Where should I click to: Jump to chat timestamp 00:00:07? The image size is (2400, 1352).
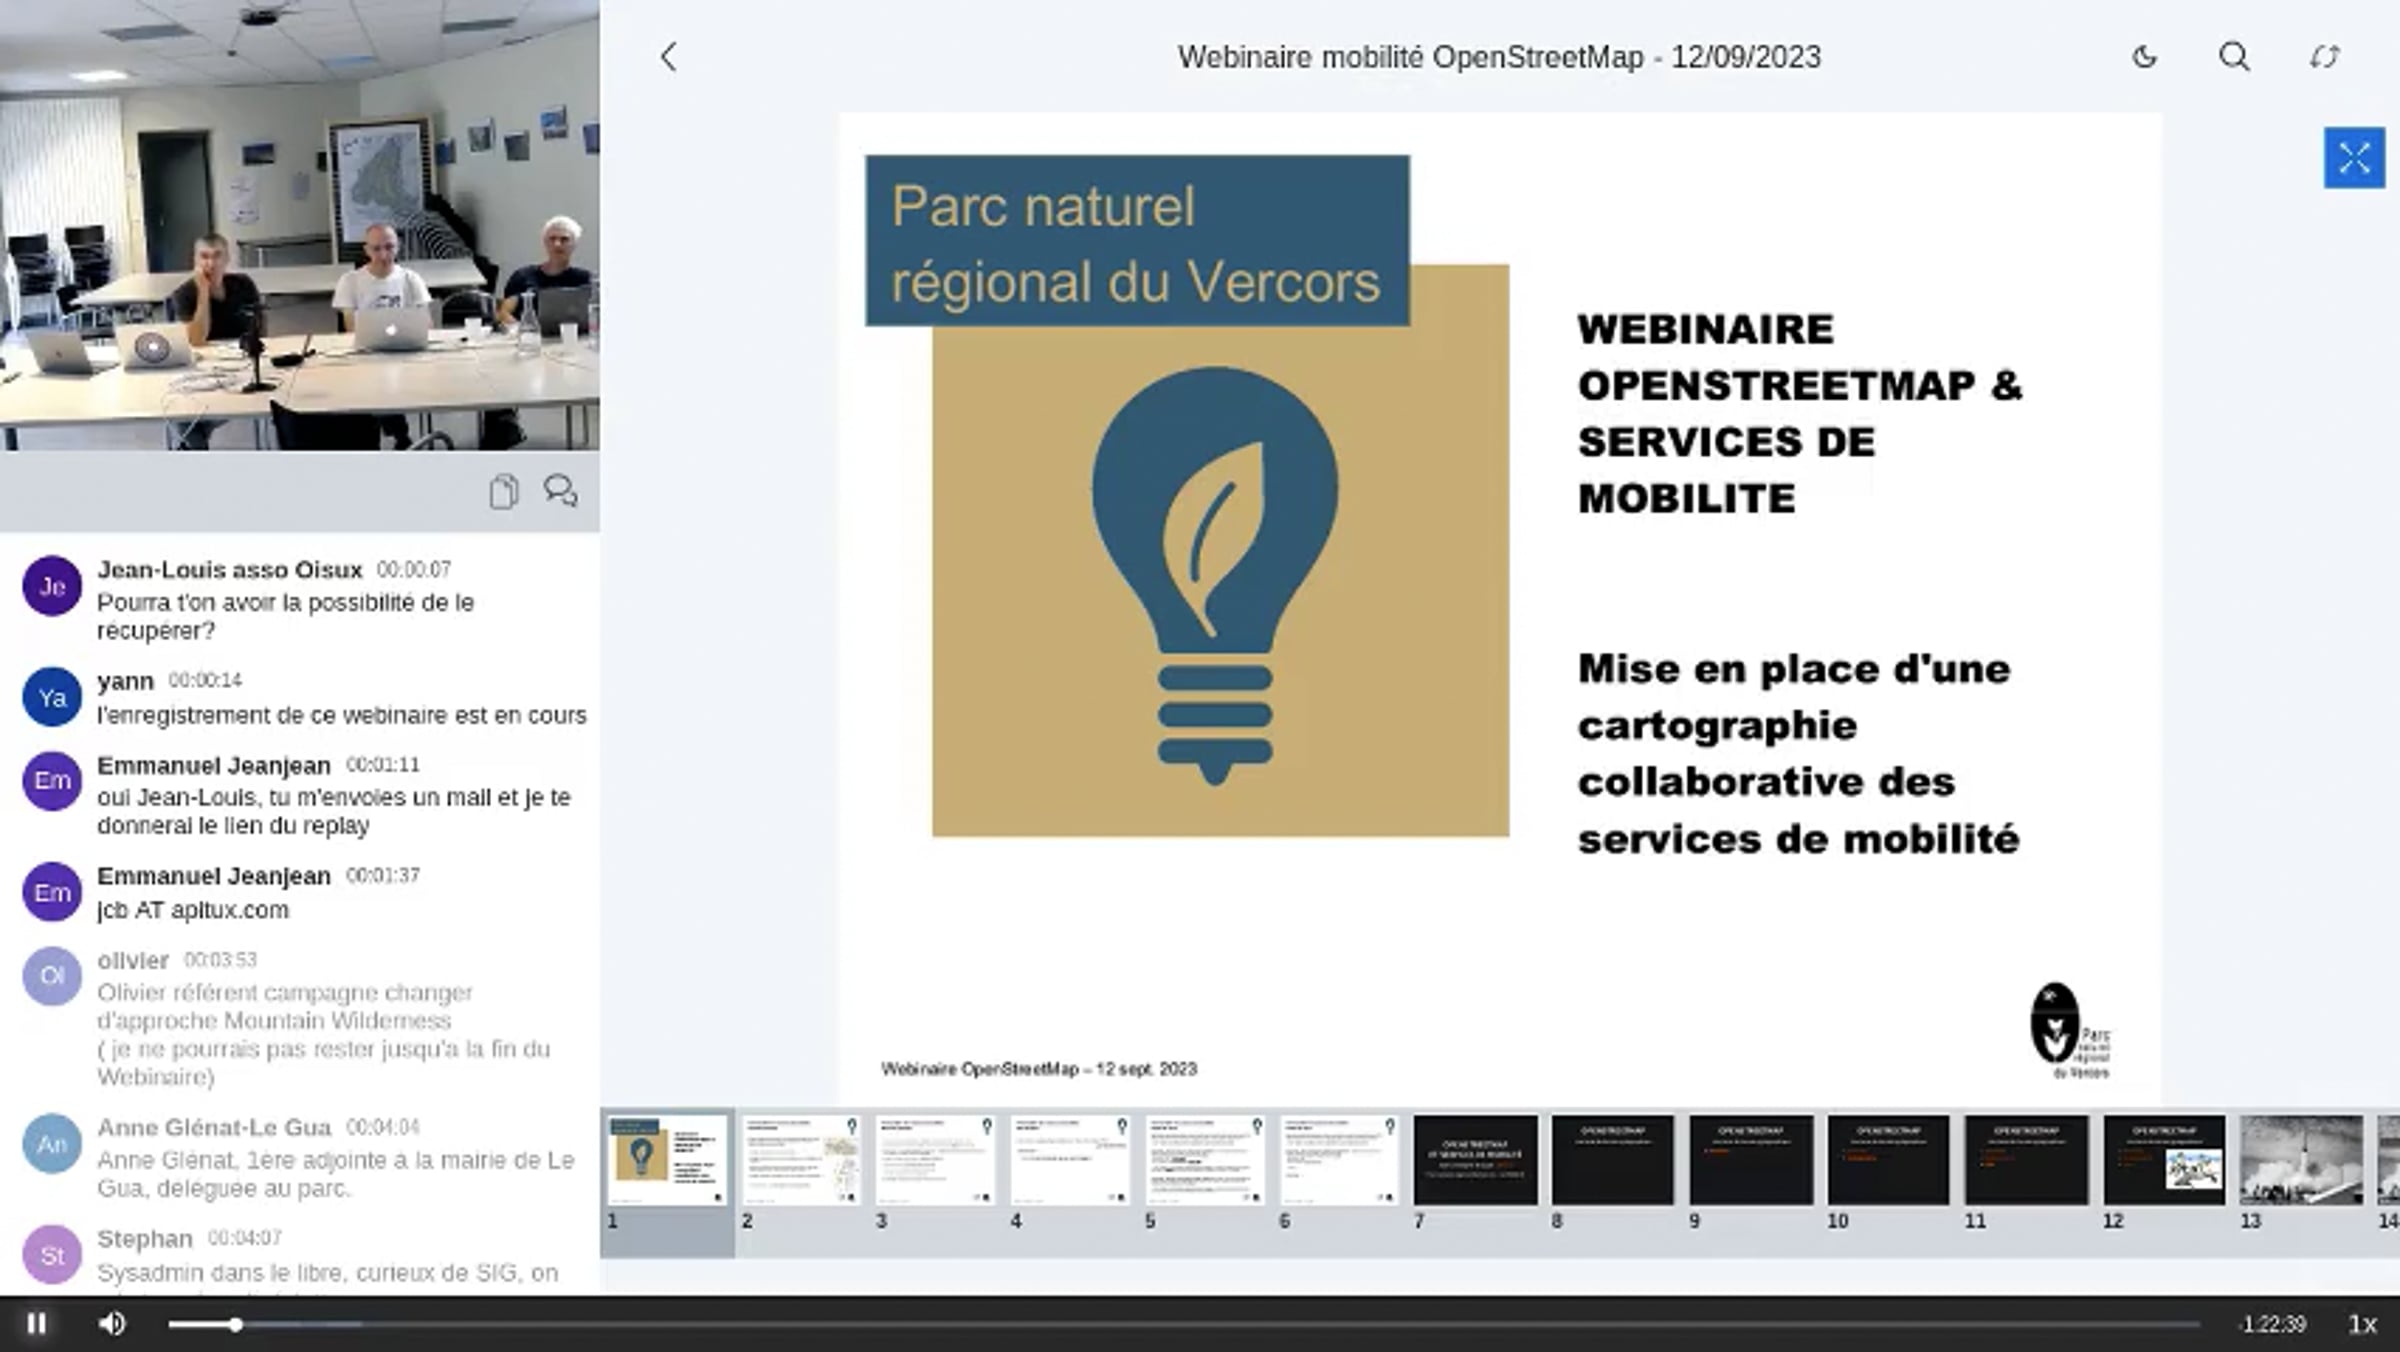tap(414, 569)
